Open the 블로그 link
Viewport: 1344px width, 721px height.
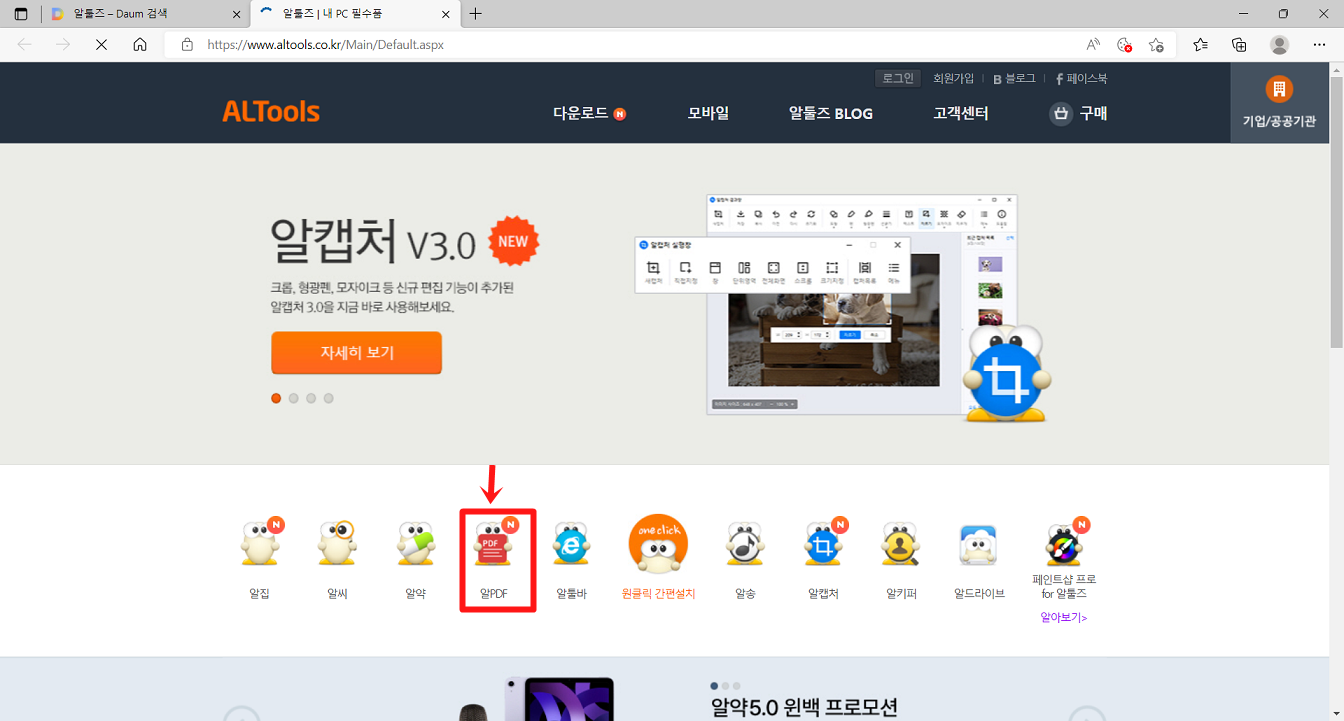(1014, 78)
